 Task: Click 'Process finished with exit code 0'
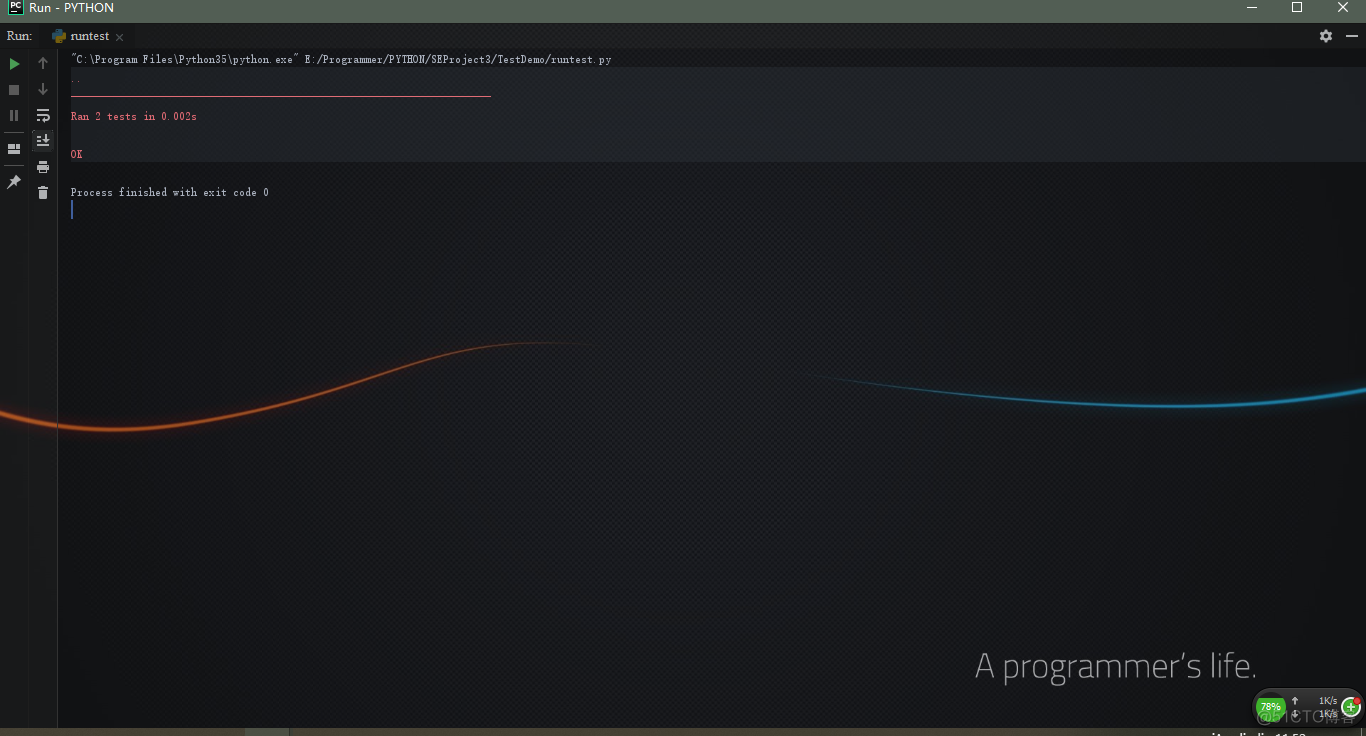[170, 193]
